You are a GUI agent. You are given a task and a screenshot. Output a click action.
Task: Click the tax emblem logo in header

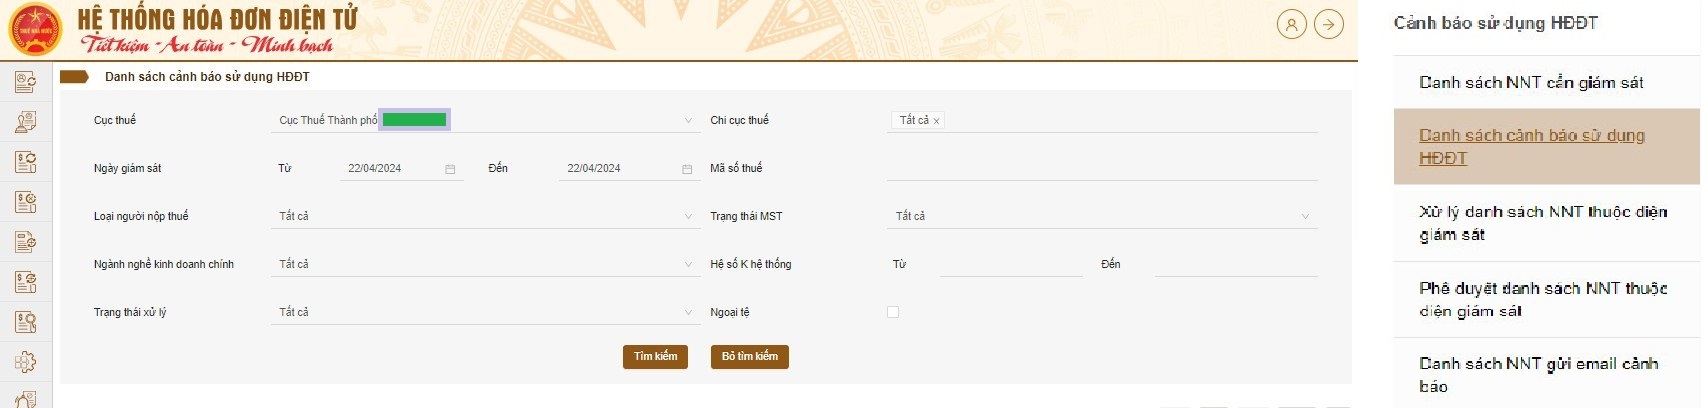(x=34, y=30)
